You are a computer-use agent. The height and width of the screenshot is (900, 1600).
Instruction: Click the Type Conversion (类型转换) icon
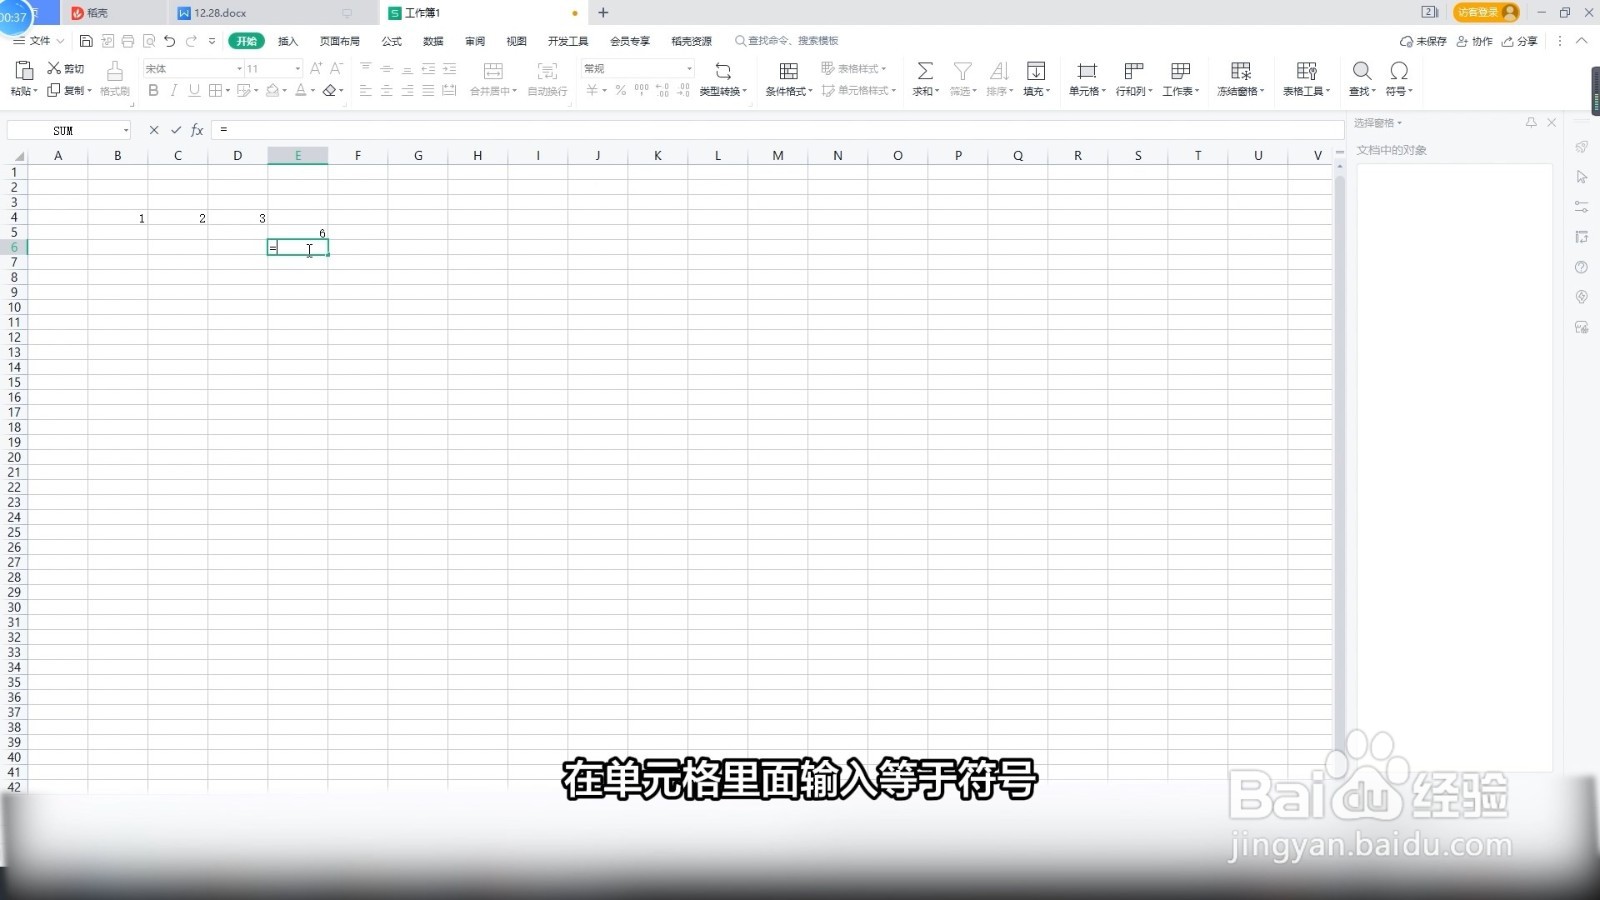pos(723,70)
